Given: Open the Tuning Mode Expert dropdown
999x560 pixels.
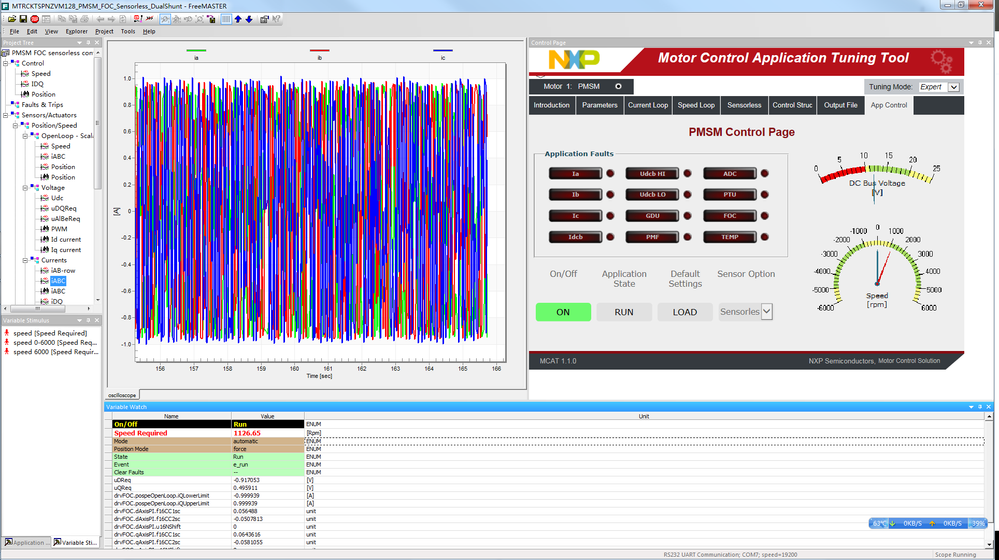Looking at the screenshot, I should tap(954, 87).
